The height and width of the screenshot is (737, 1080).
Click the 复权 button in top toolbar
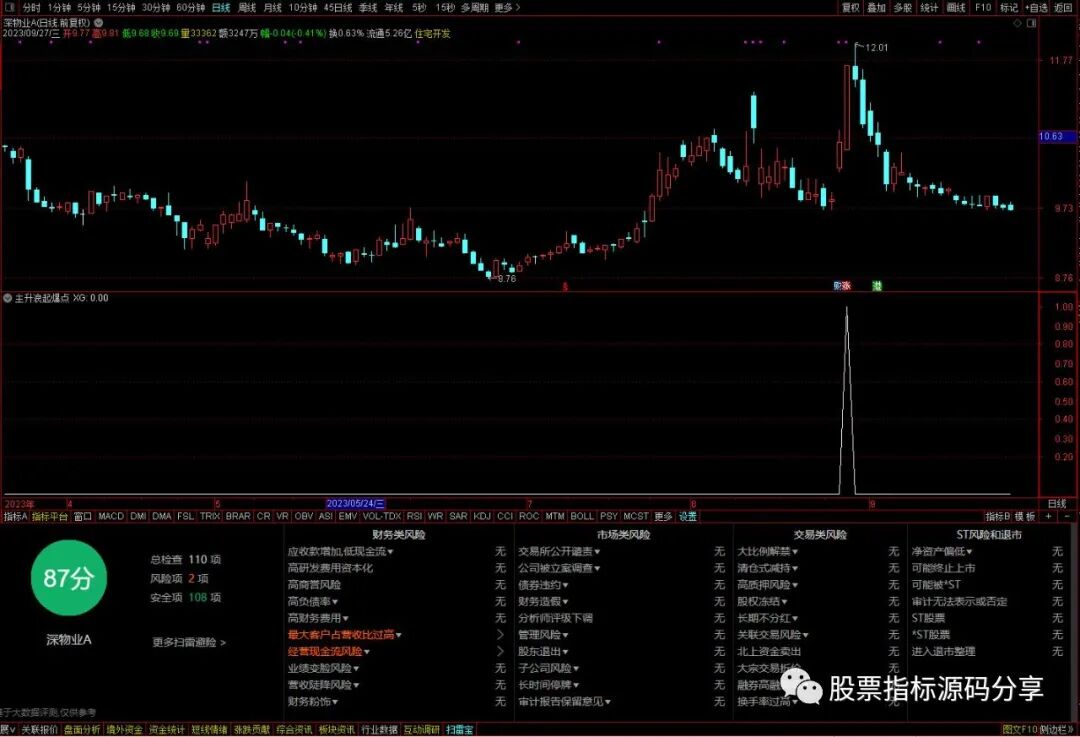(x=851, y=8)
